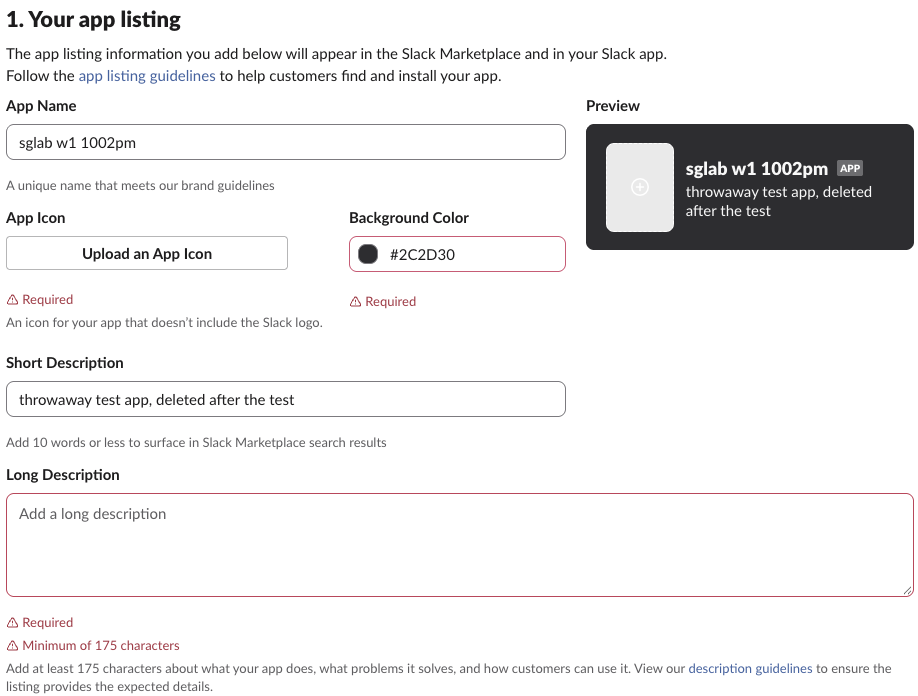Click the Background Color label

click(x=409, y=218)
